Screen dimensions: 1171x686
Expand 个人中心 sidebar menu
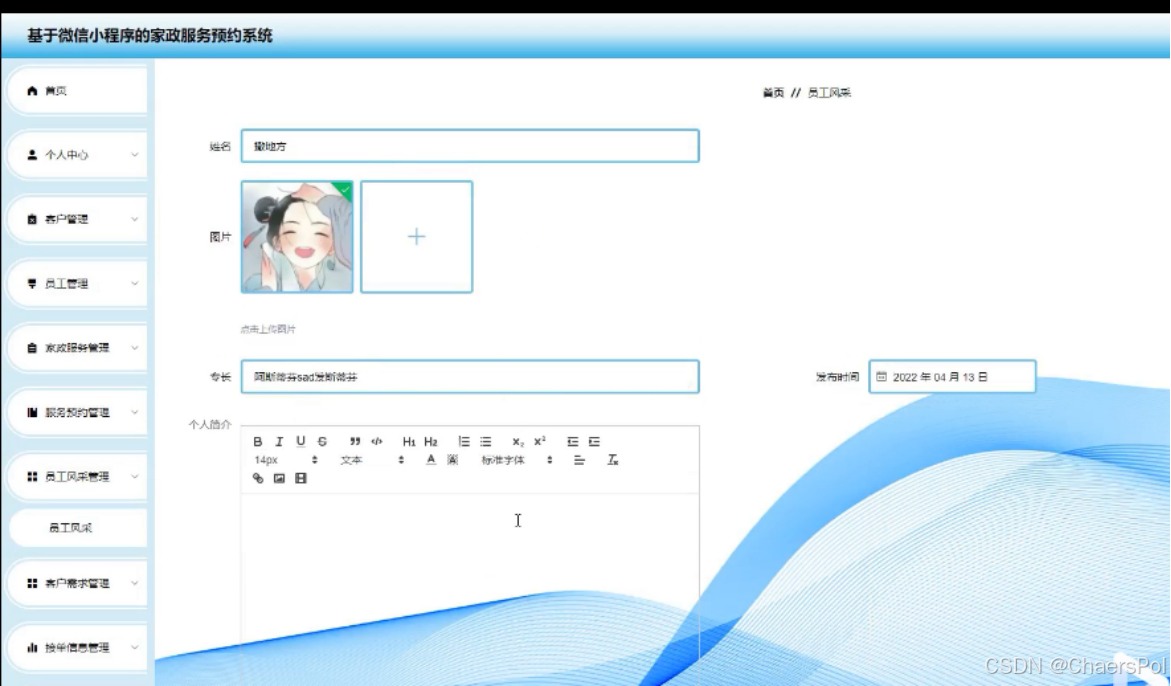pyautogui.click(x=78, y=155)
